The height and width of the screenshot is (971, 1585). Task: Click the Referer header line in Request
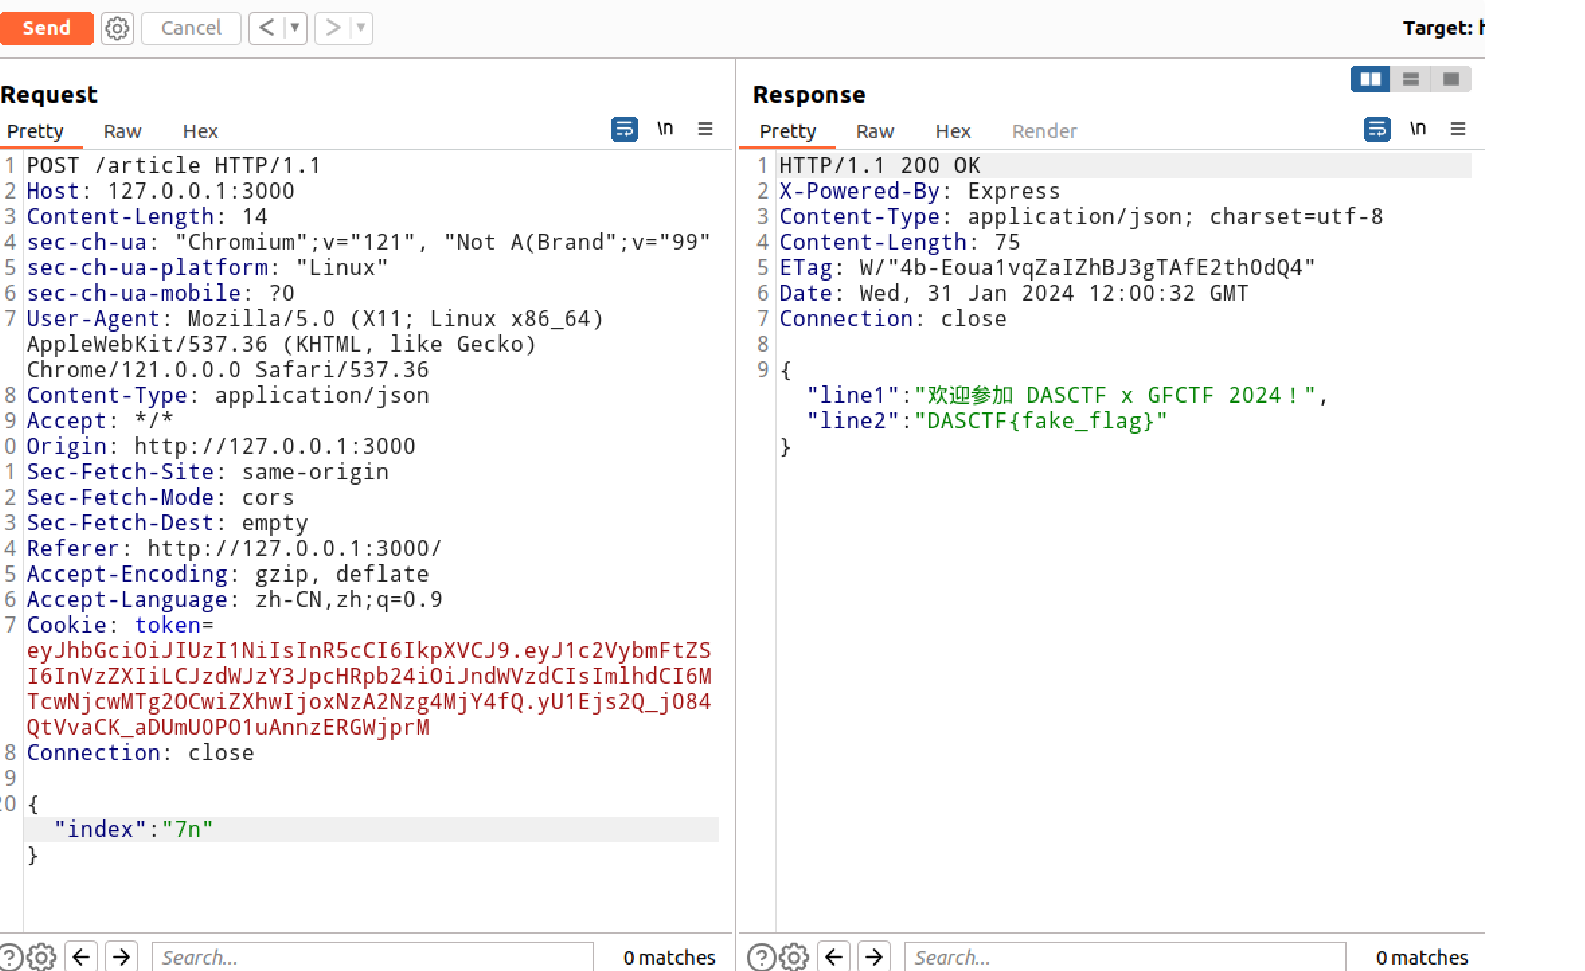[x=234, y=548]
